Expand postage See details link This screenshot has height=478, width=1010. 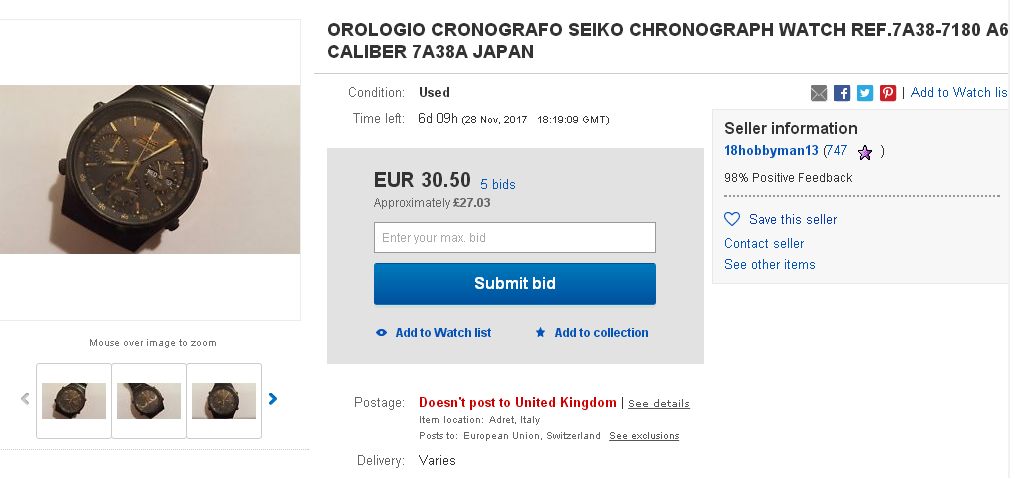click(x=659, y=404)
